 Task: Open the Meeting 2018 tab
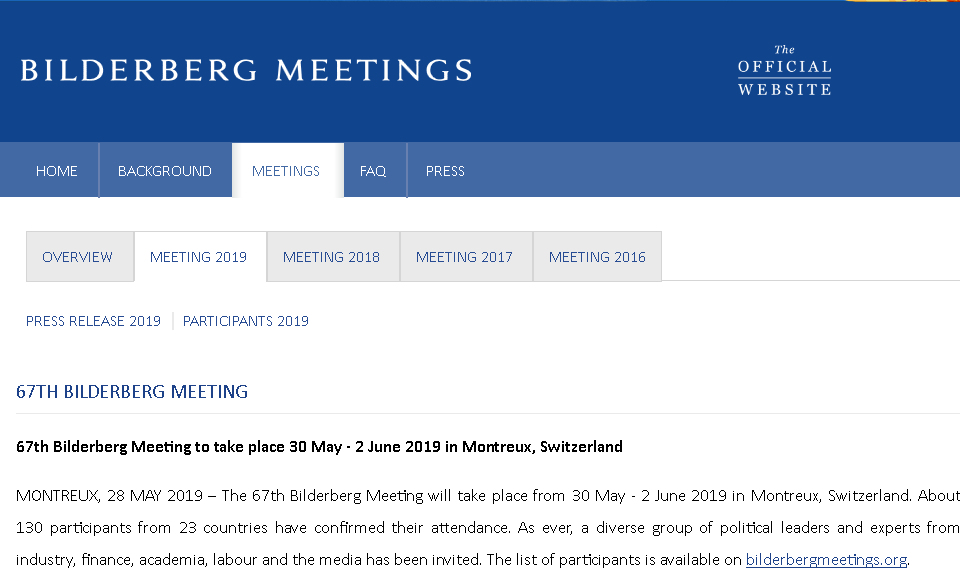point(331,257)
